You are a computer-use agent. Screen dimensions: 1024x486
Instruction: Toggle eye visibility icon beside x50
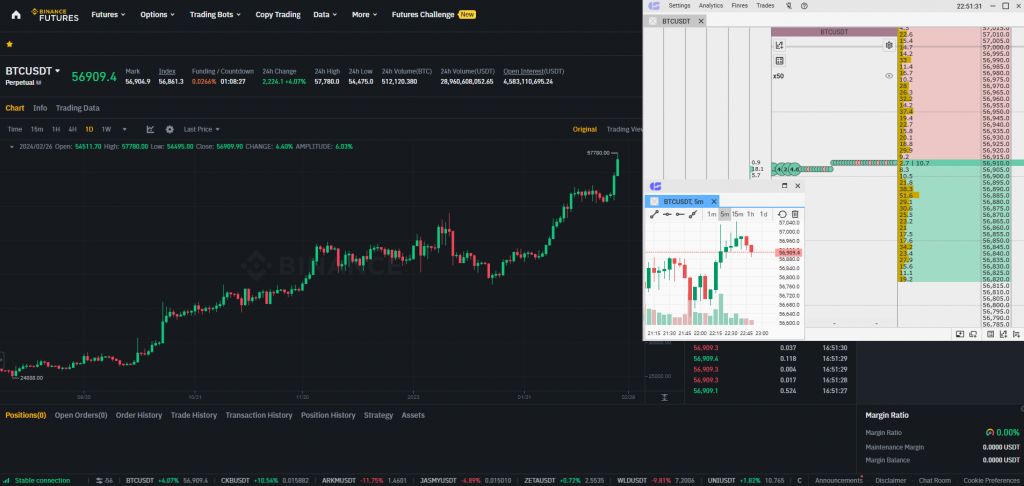tap(889, 76)
